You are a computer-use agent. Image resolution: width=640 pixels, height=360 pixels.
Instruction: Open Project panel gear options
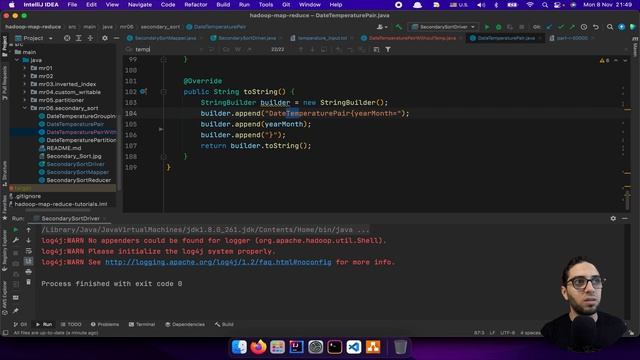click(x=105, y=38)
